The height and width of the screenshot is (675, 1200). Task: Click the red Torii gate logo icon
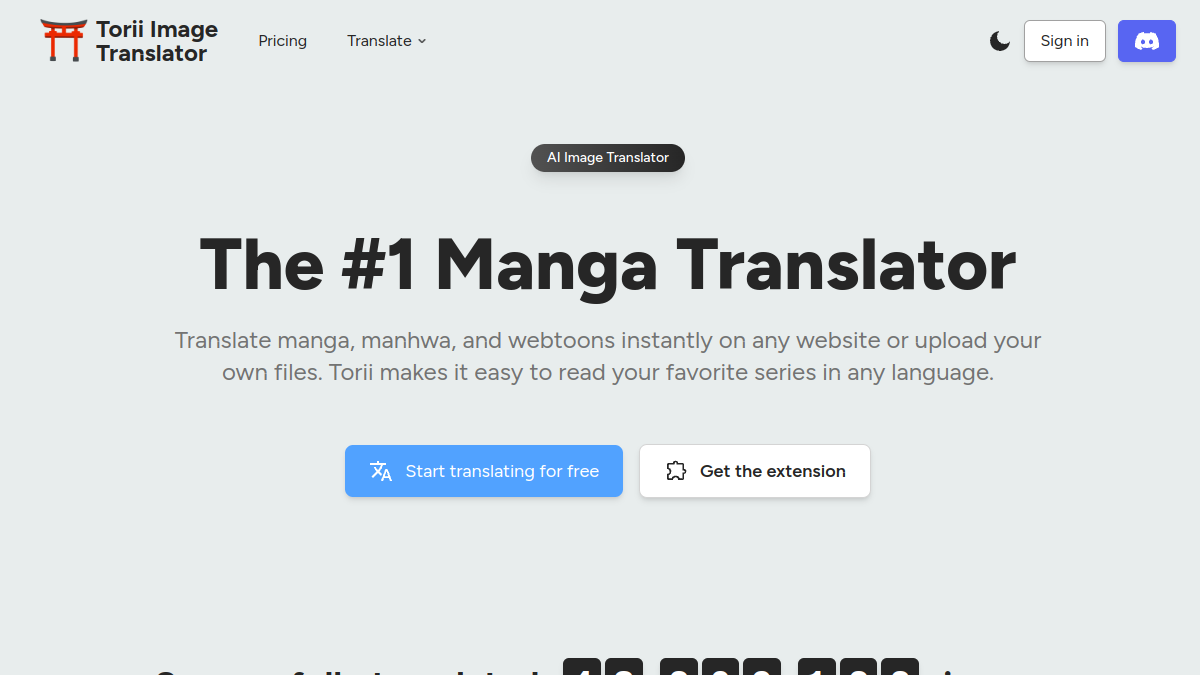point(64,41)
